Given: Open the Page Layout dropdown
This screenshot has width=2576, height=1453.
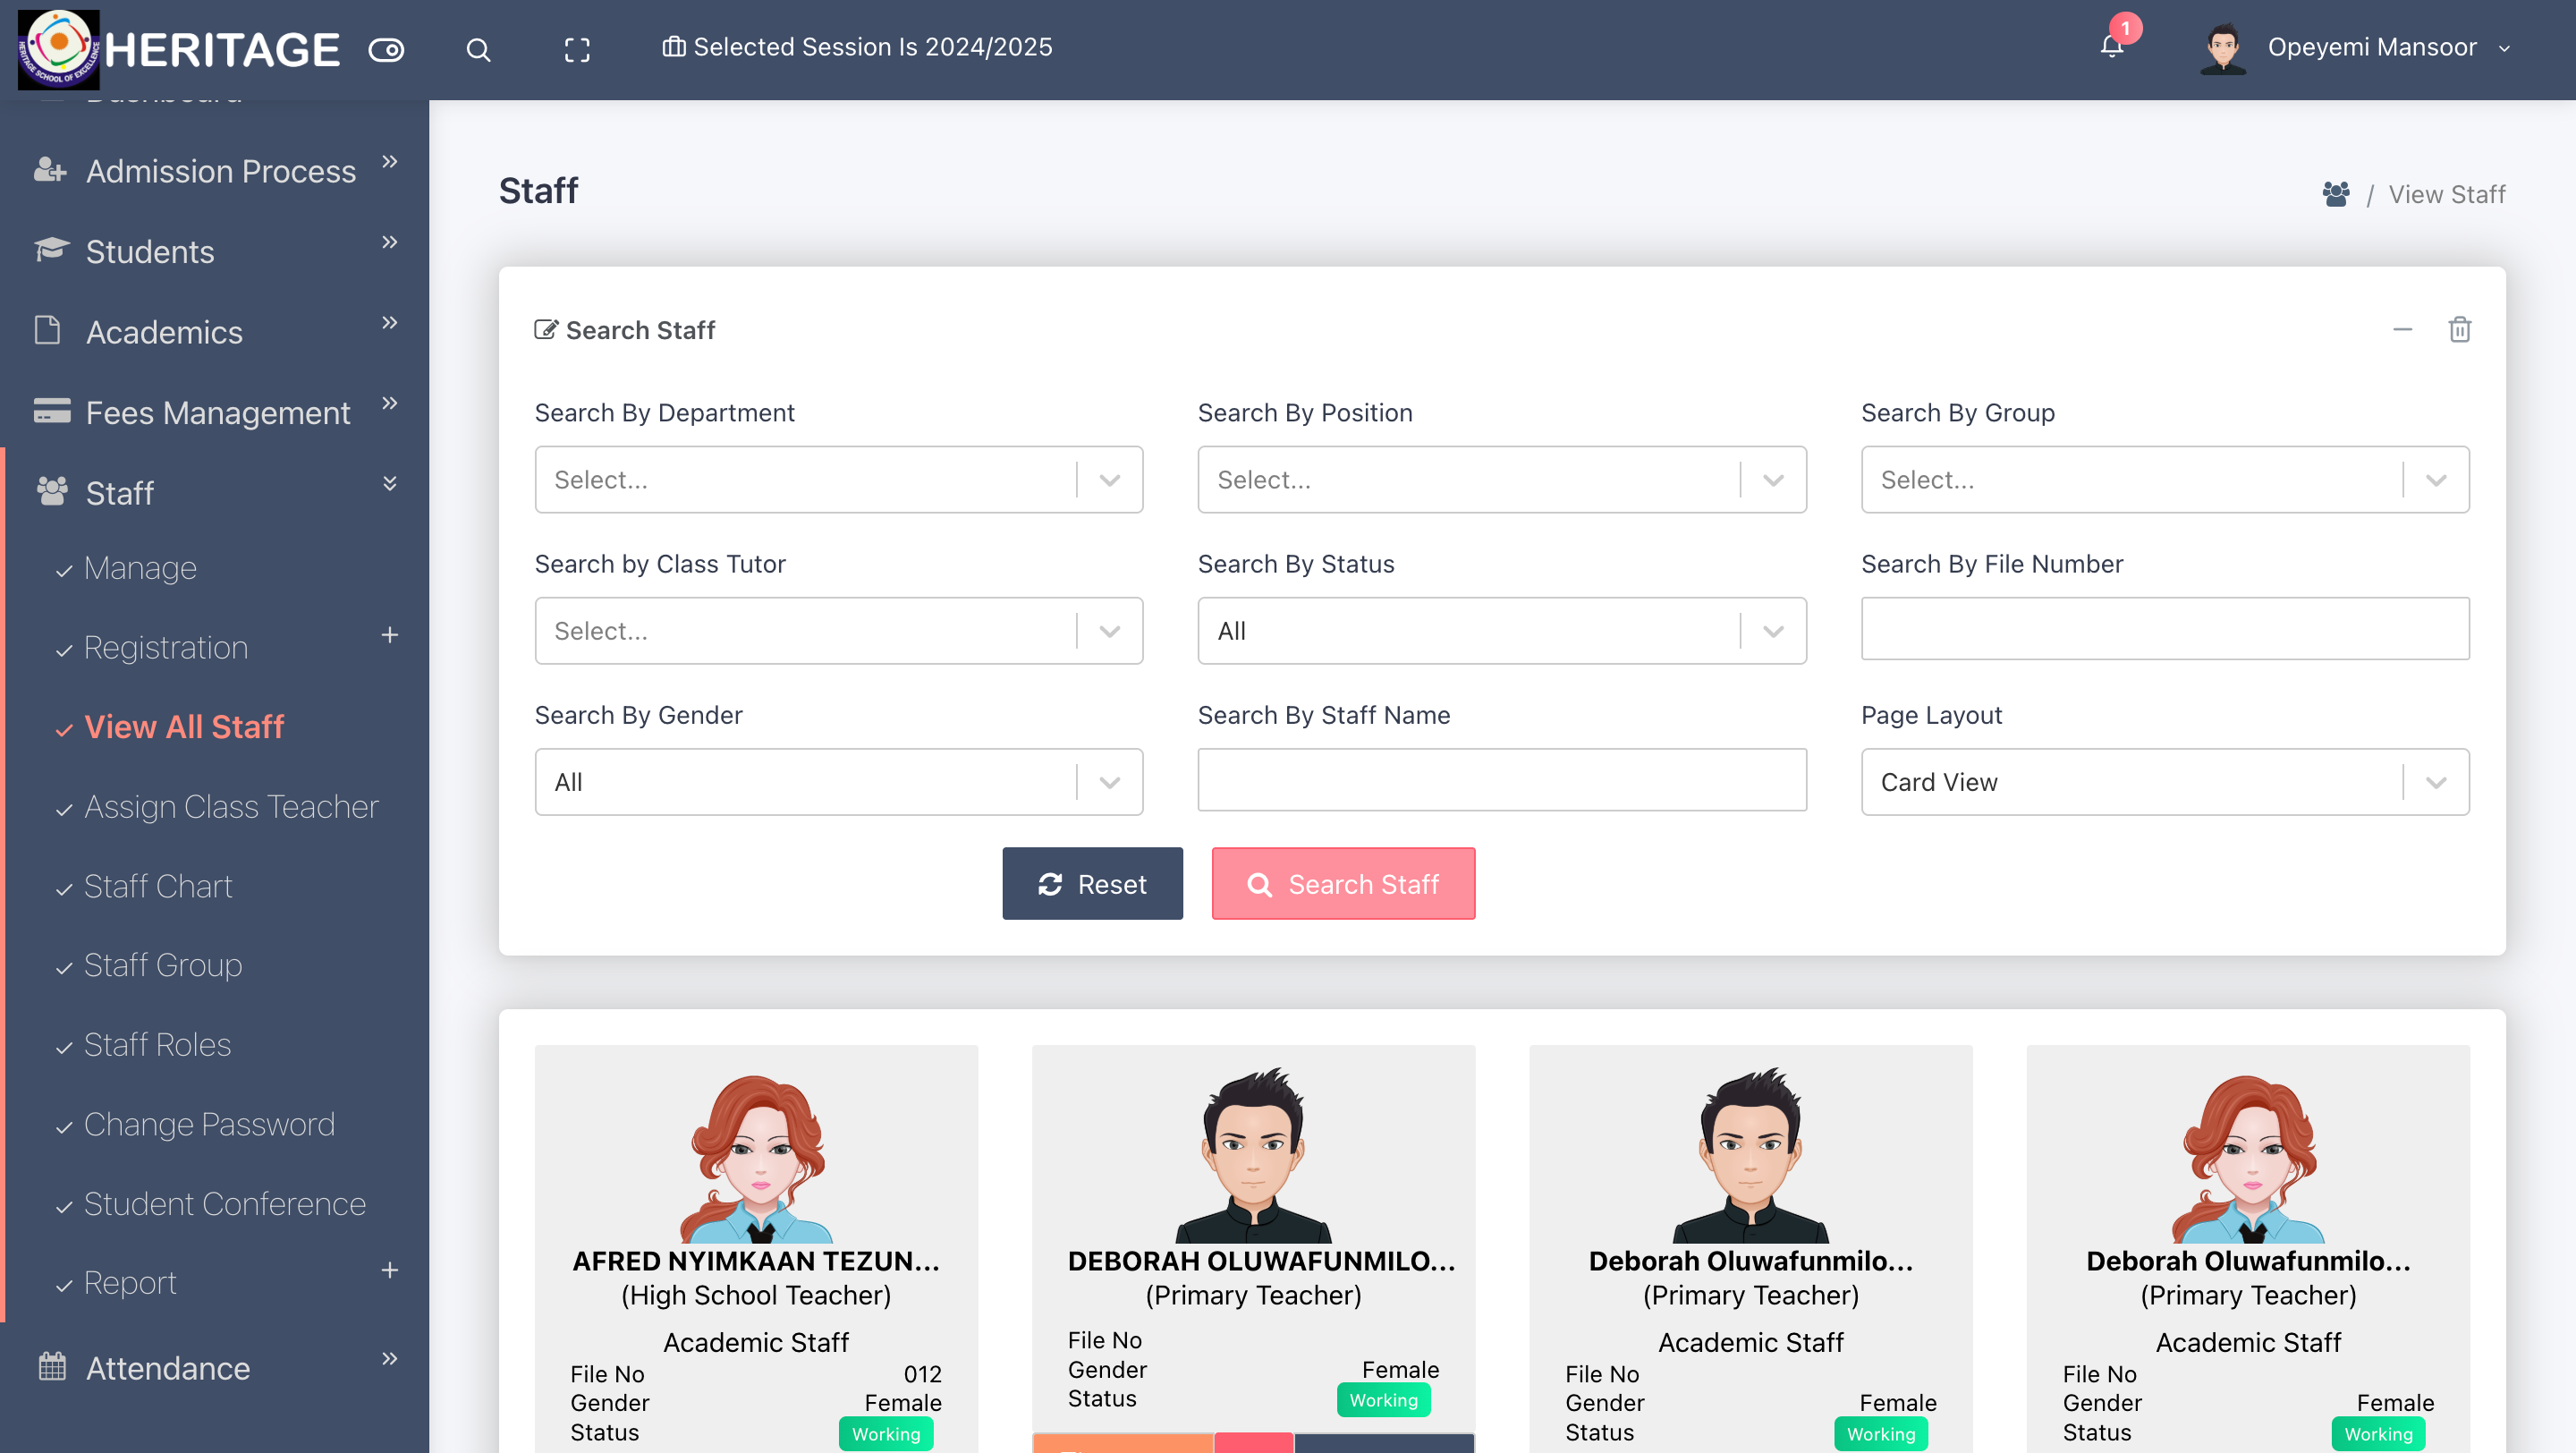Looking at the screenshot, I should coord(2165,782).
